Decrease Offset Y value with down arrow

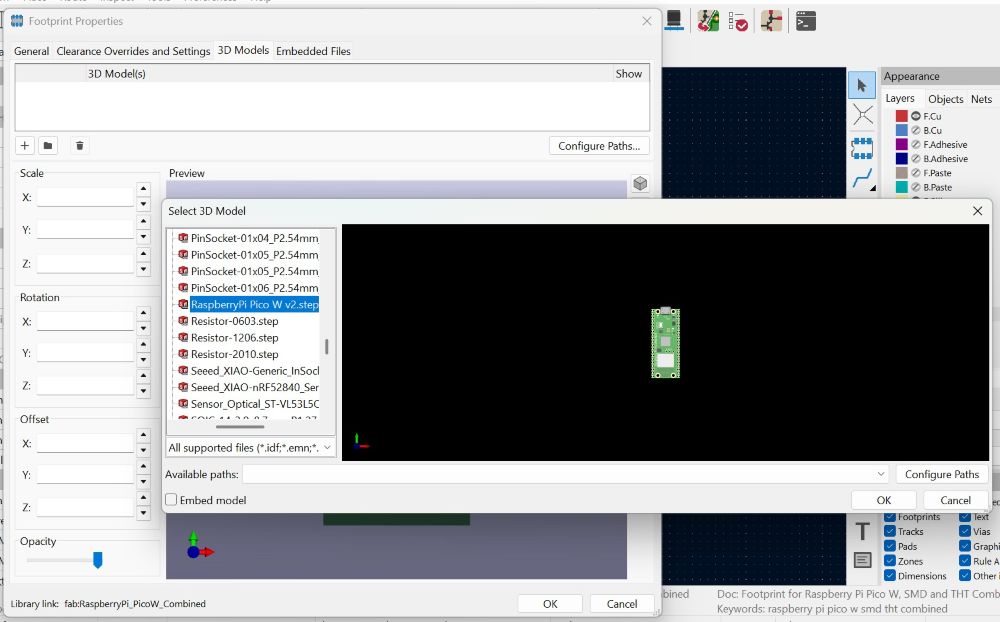pyautogui.click(x=143, y=482)
